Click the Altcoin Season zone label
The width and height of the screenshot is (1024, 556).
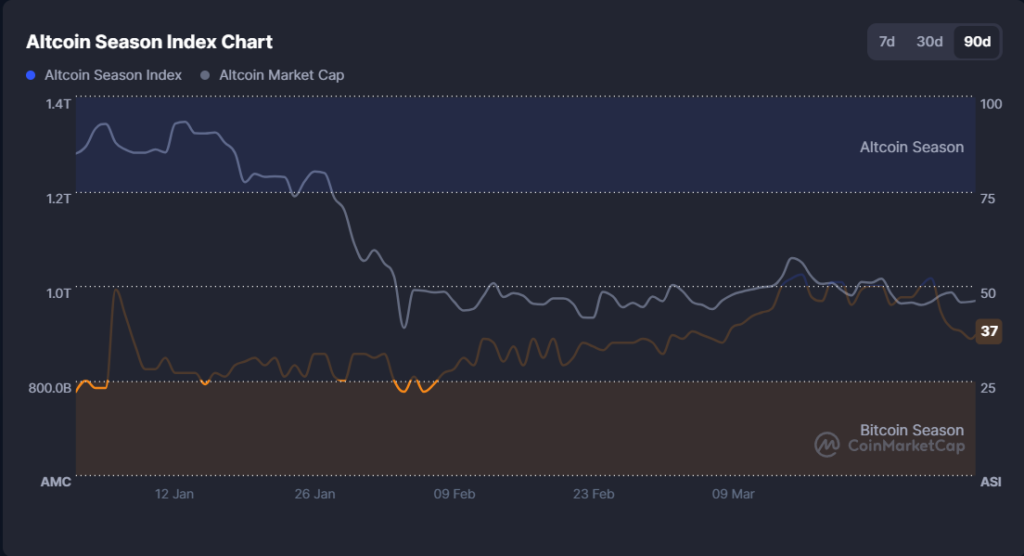[911, 147]
